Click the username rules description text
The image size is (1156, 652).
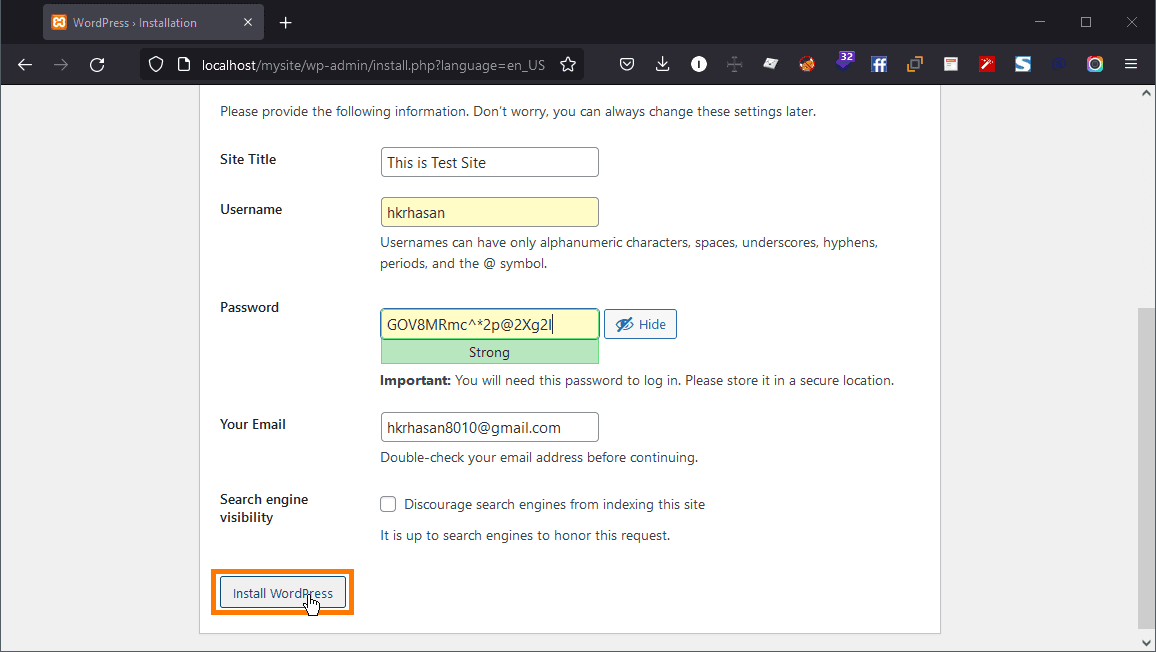point(629,253)
